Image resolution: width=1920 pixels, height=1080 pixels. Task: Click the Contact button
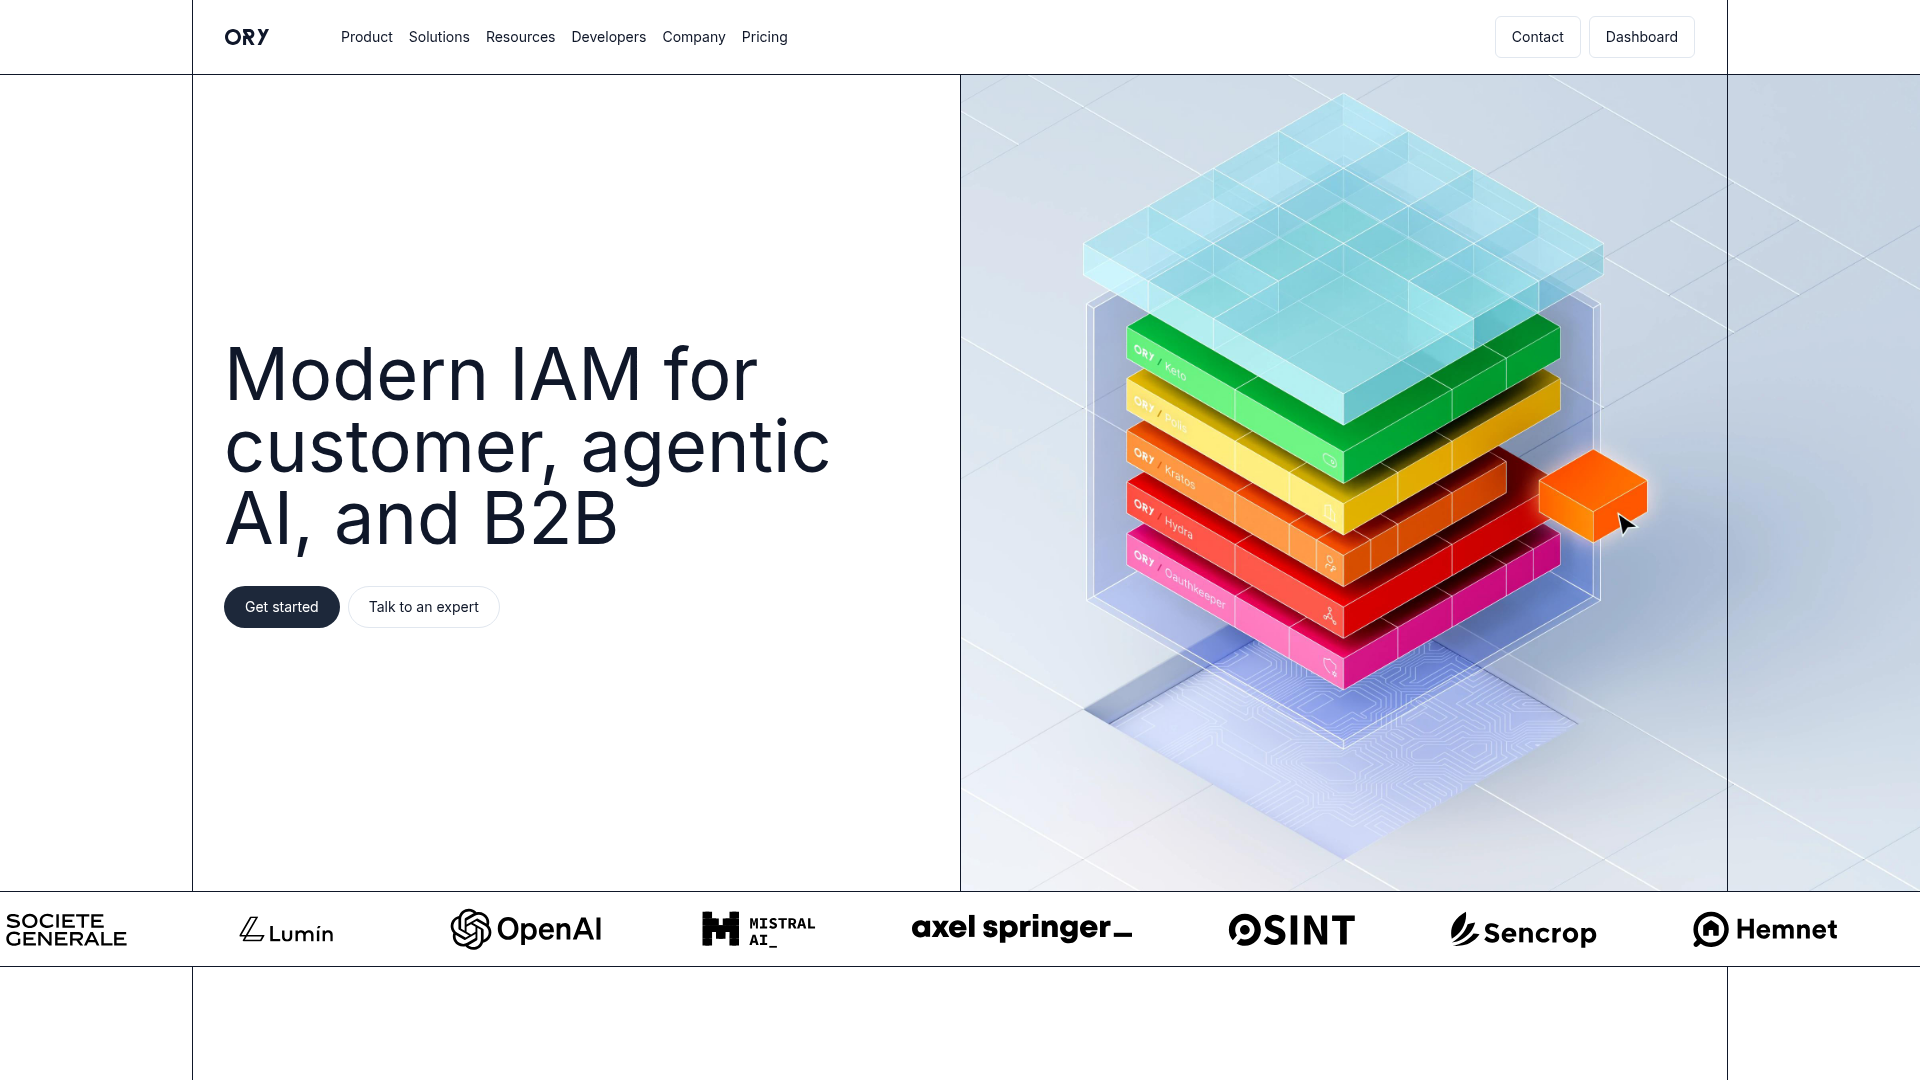click(1537, 37)
